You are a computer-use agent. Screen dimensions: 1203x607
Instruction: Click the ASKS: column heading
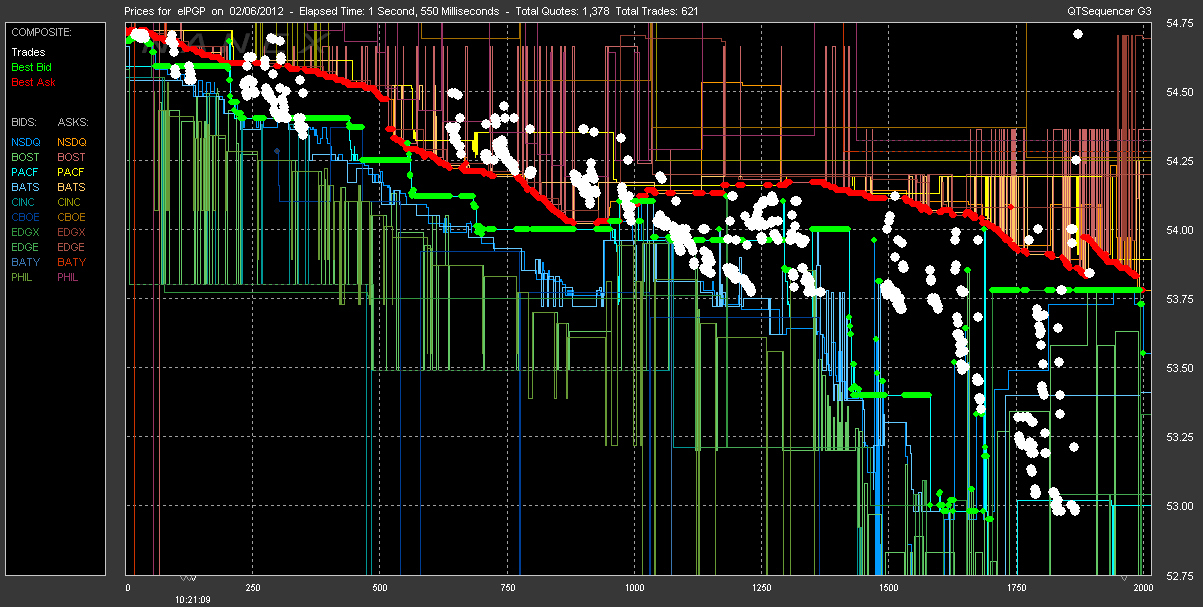(72, 122)
